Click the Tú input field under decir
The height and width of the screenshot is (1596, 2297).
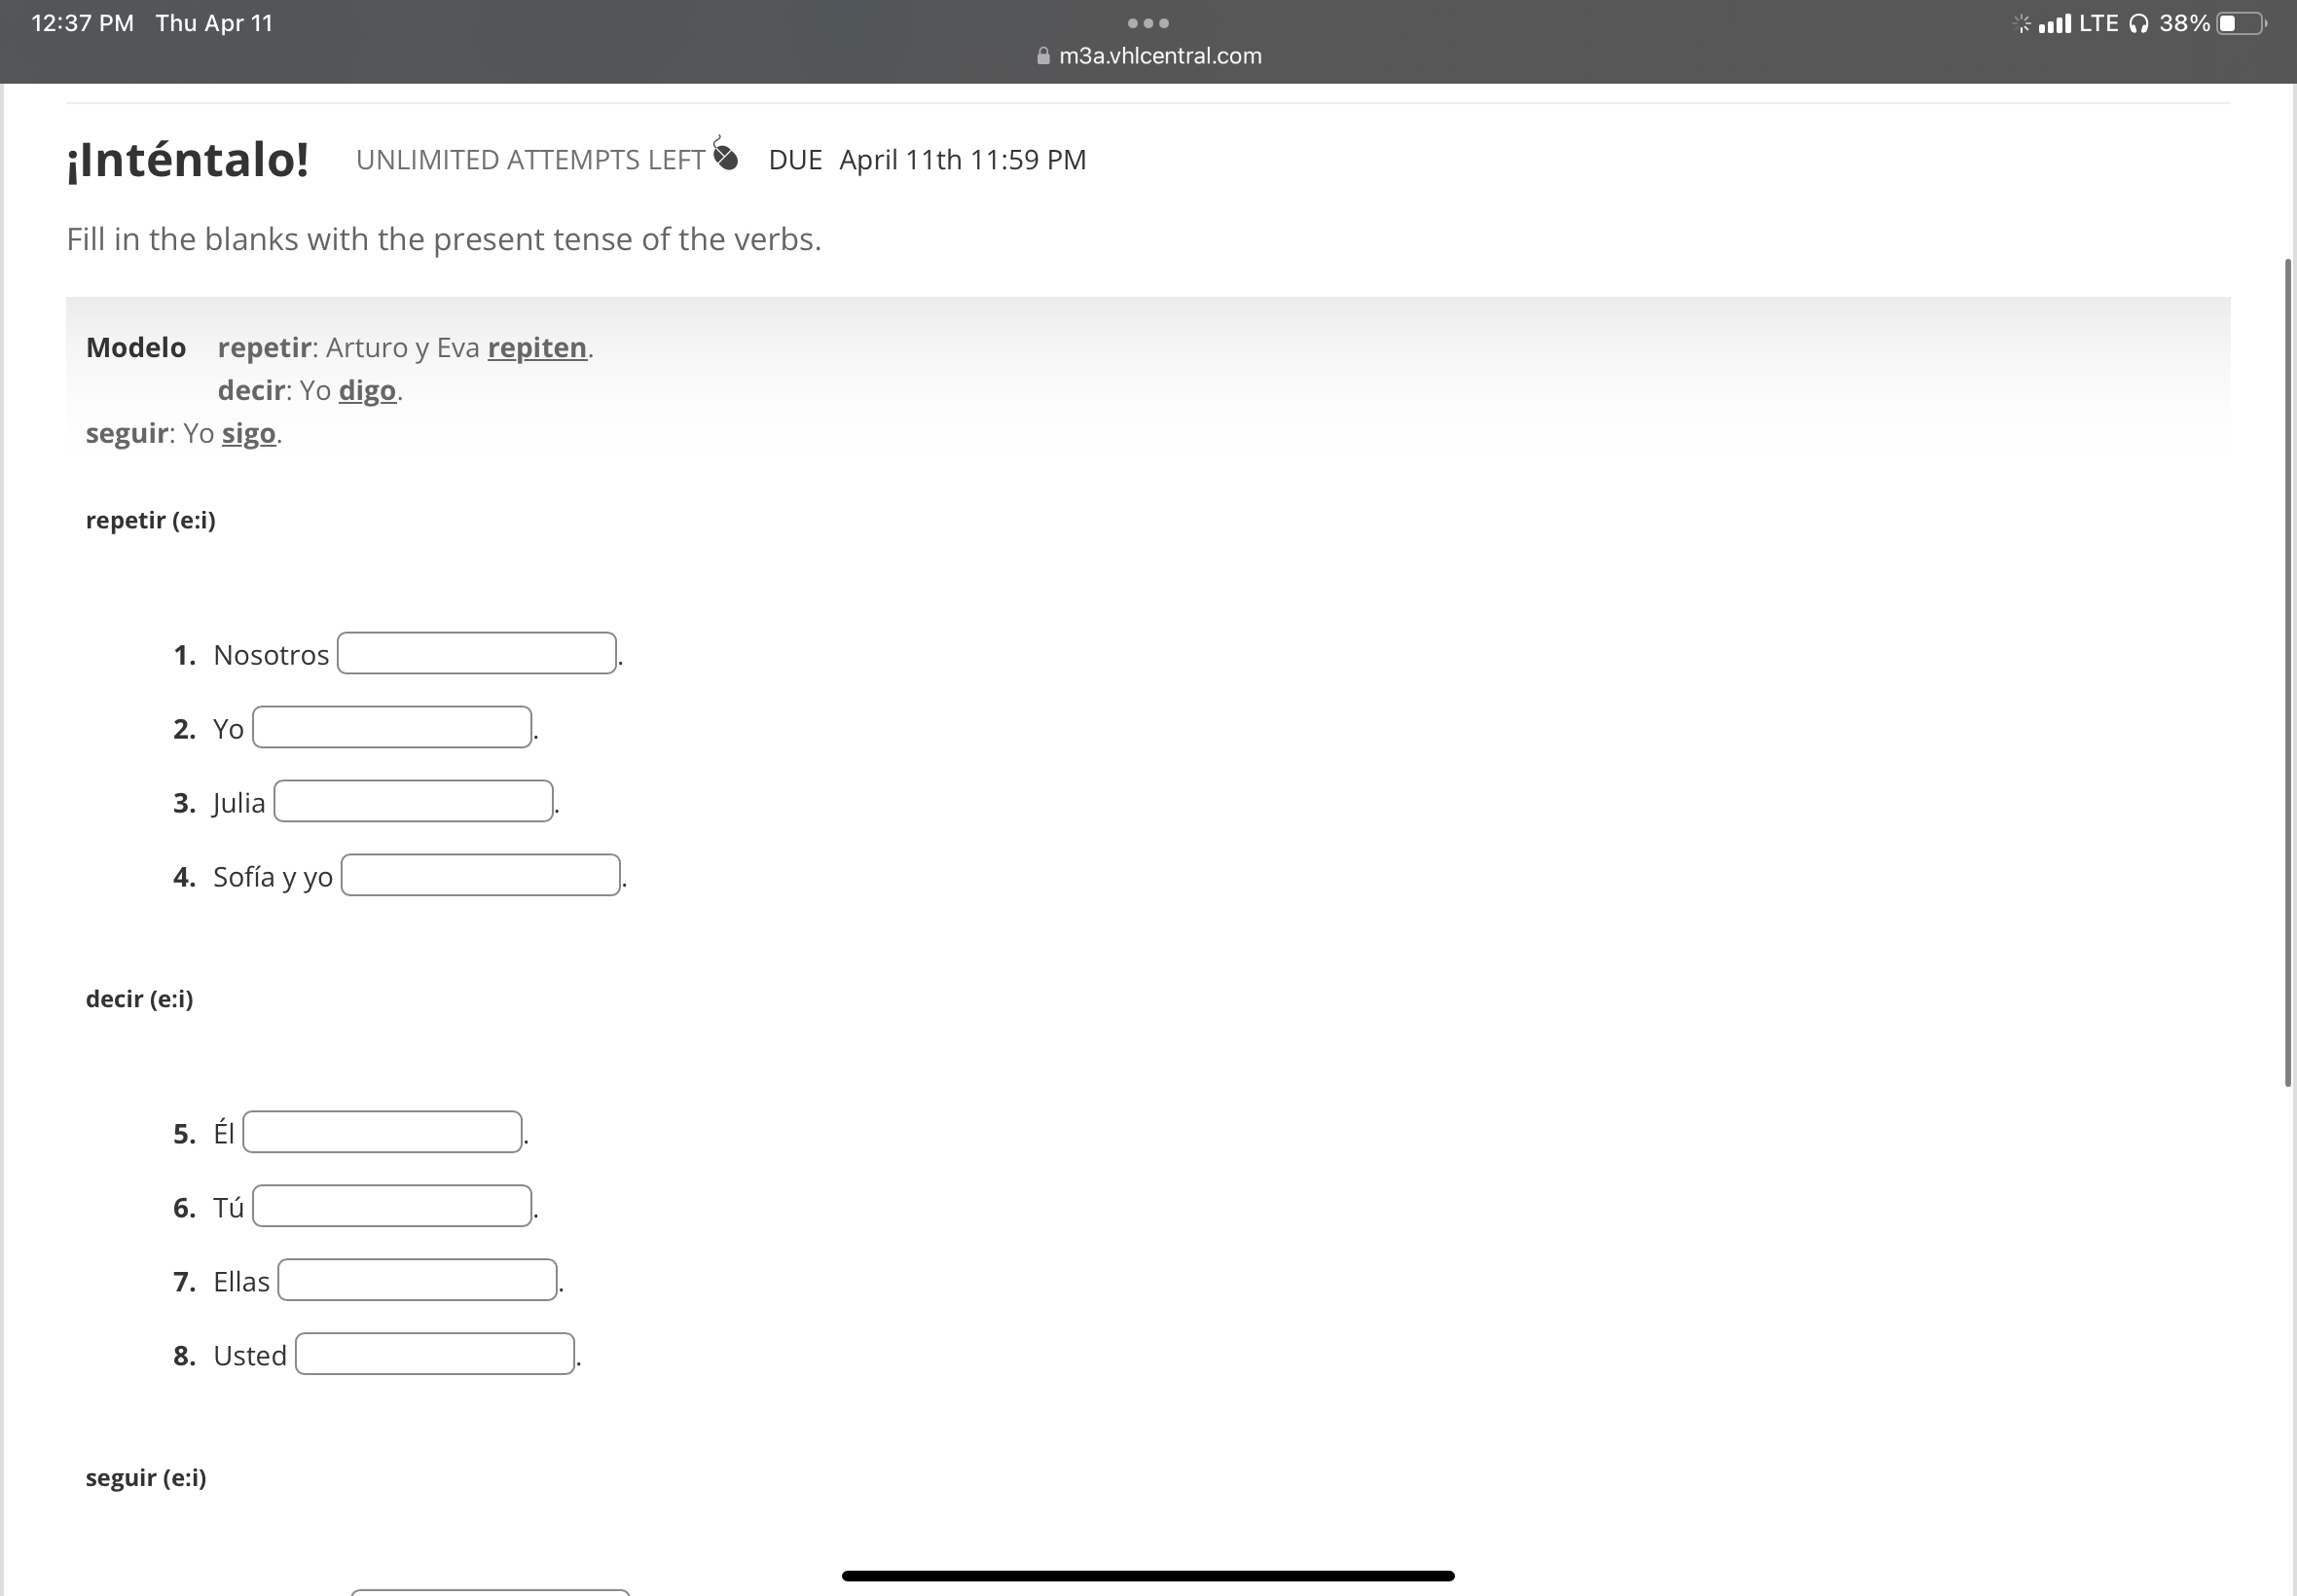[391, 1206]
